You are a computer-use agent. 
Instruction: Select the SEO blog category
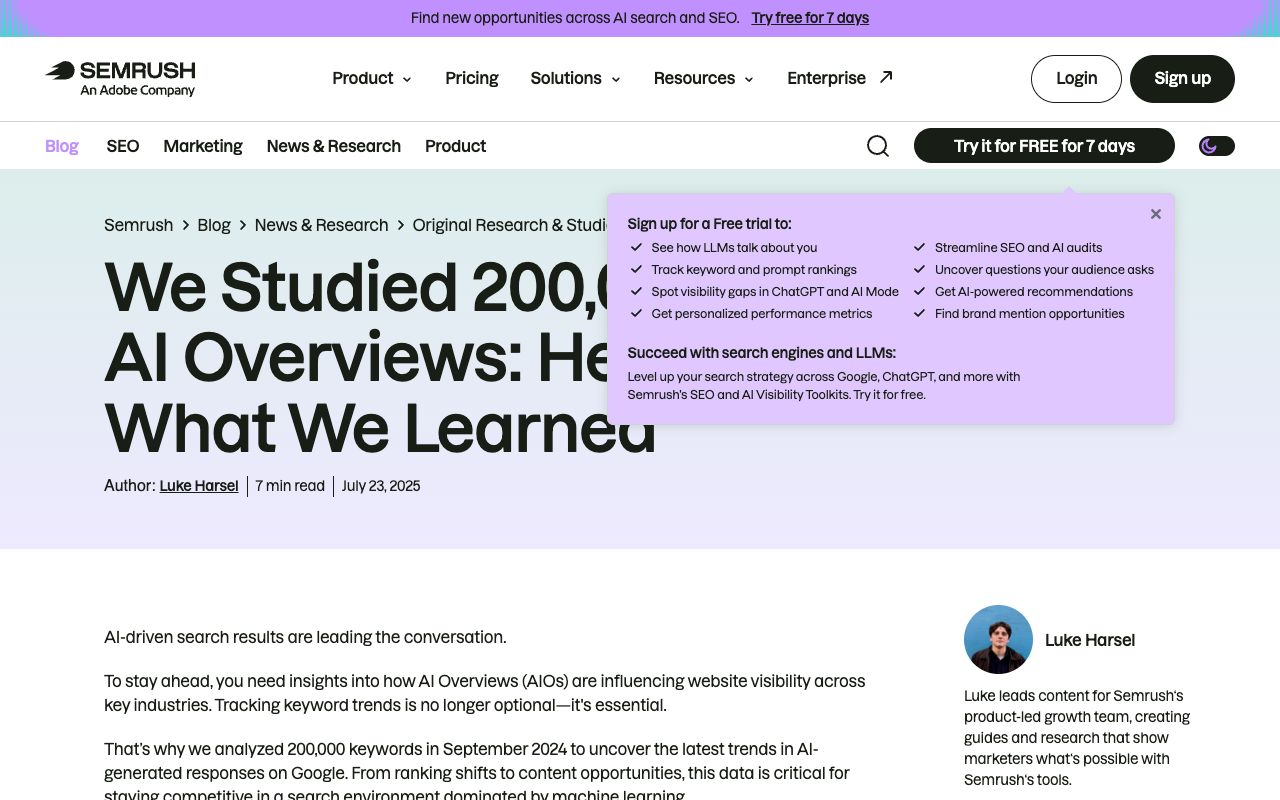123,146
